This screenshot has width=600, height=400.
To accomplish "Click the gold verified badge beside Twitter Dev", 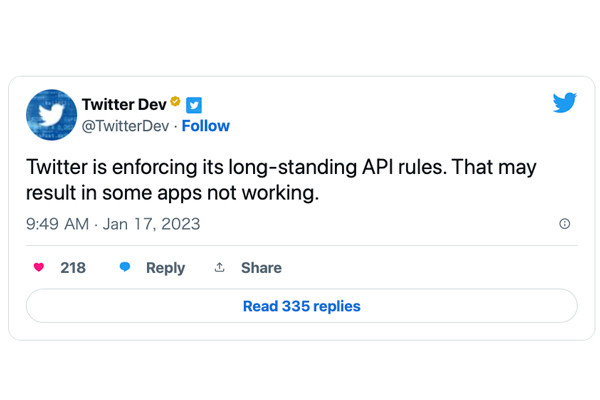I will (175, 101).
